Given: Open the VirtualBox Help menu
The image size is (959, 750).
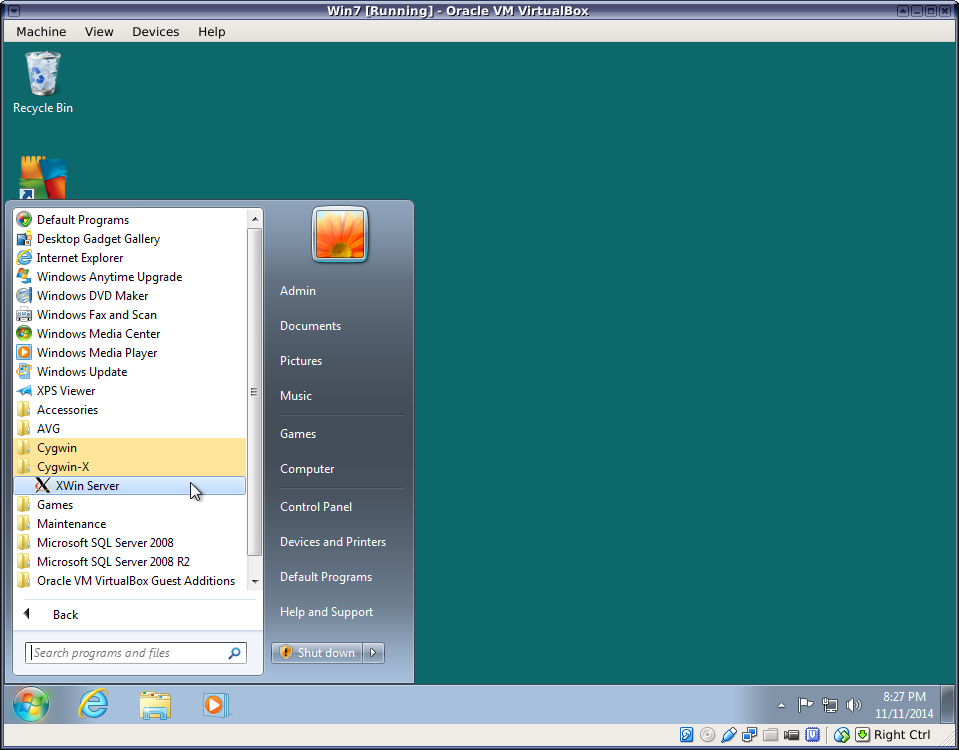Looking at the screenshot, I should (212, 32).
